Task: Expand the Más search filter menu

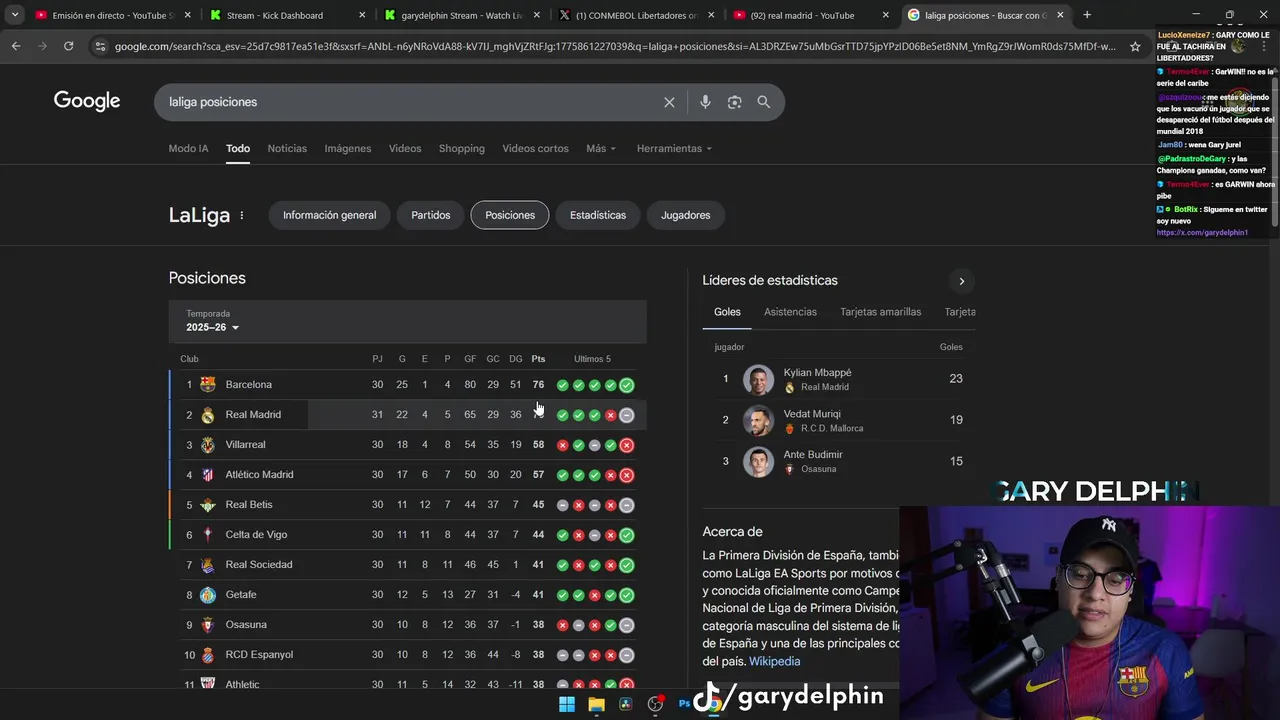Action: [x=601, y=148]
